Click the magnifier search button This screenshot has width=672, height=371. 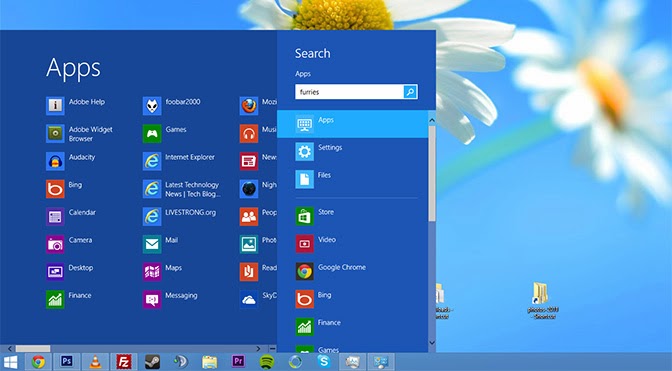pos(410,92)
